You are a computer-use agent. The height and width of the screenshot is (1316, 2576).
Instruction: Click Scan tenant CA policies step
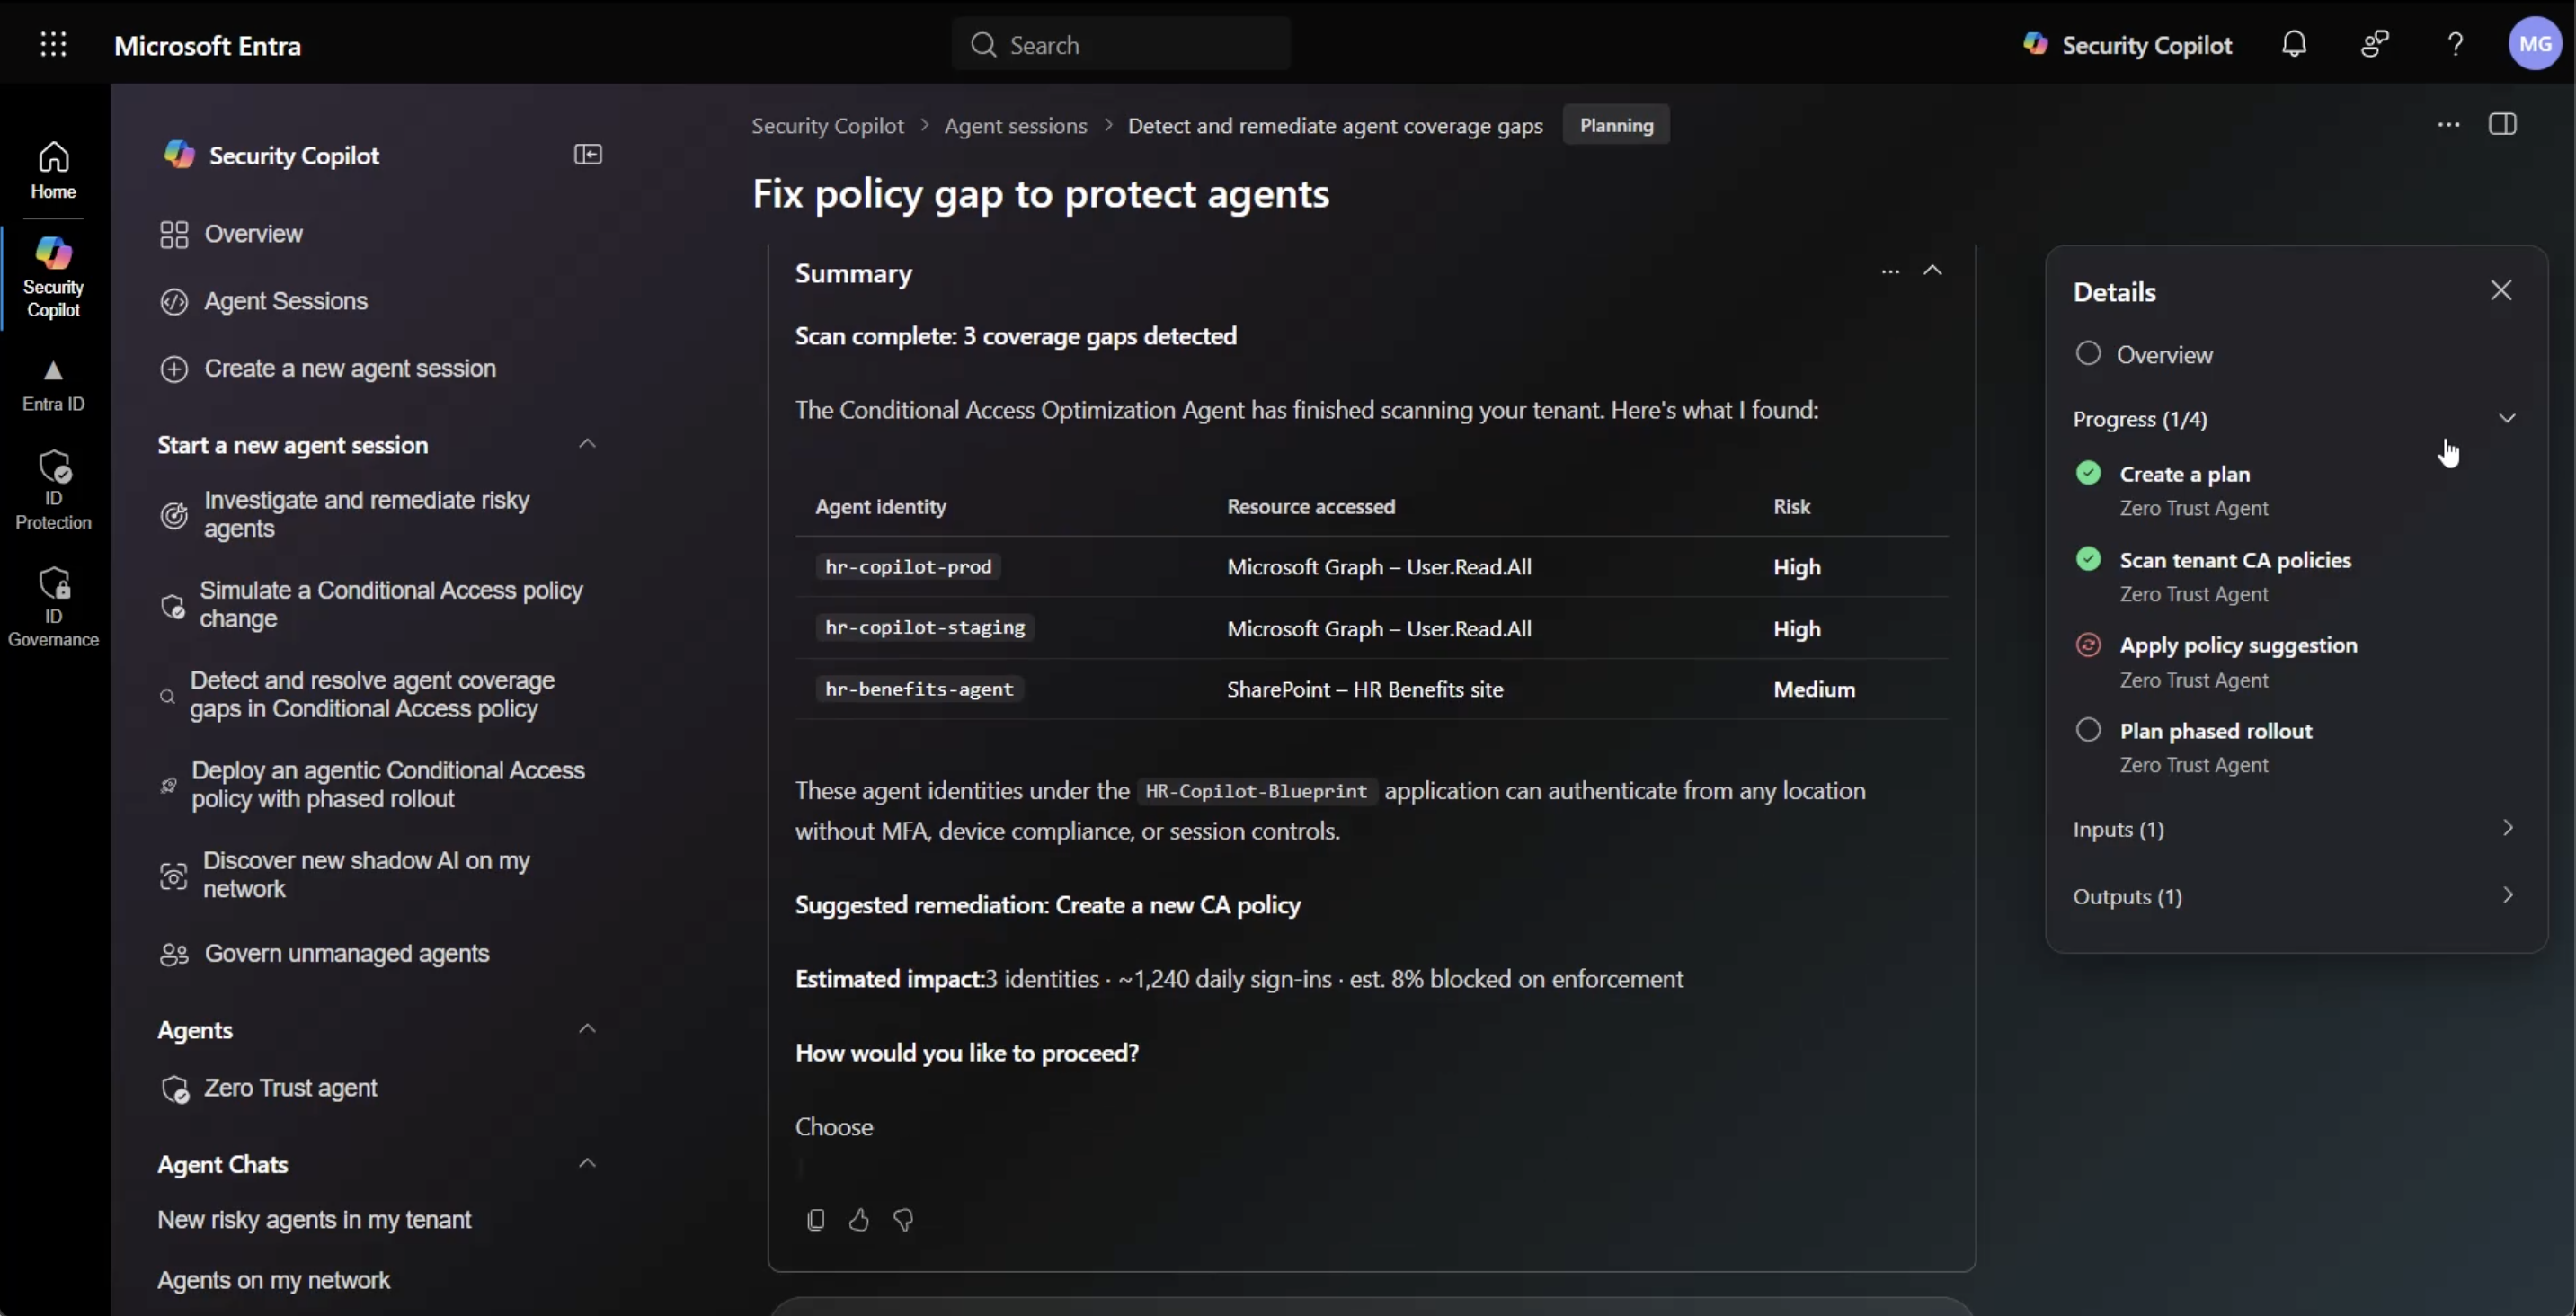tap(2235, 560)
